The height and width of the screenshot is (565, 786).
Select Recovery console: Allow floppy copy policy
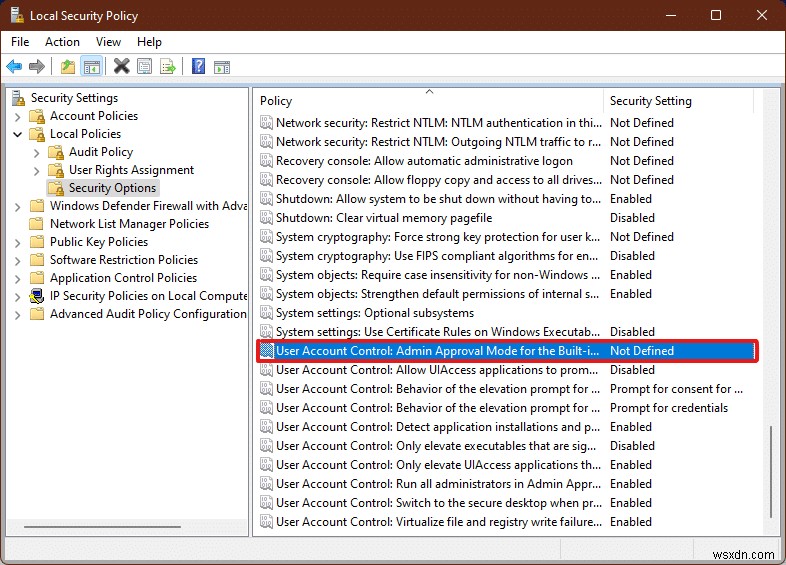pyautogui.click(x=507, y=180)
